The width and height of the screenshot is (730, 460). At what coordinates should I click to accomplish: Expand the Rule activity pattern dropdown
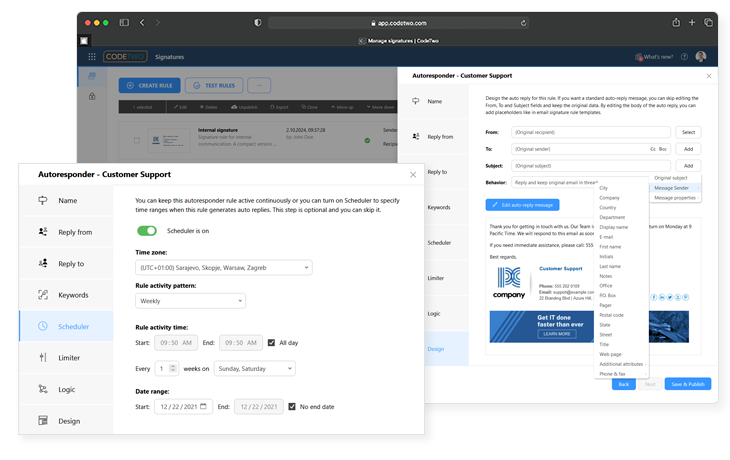(190, 300)
